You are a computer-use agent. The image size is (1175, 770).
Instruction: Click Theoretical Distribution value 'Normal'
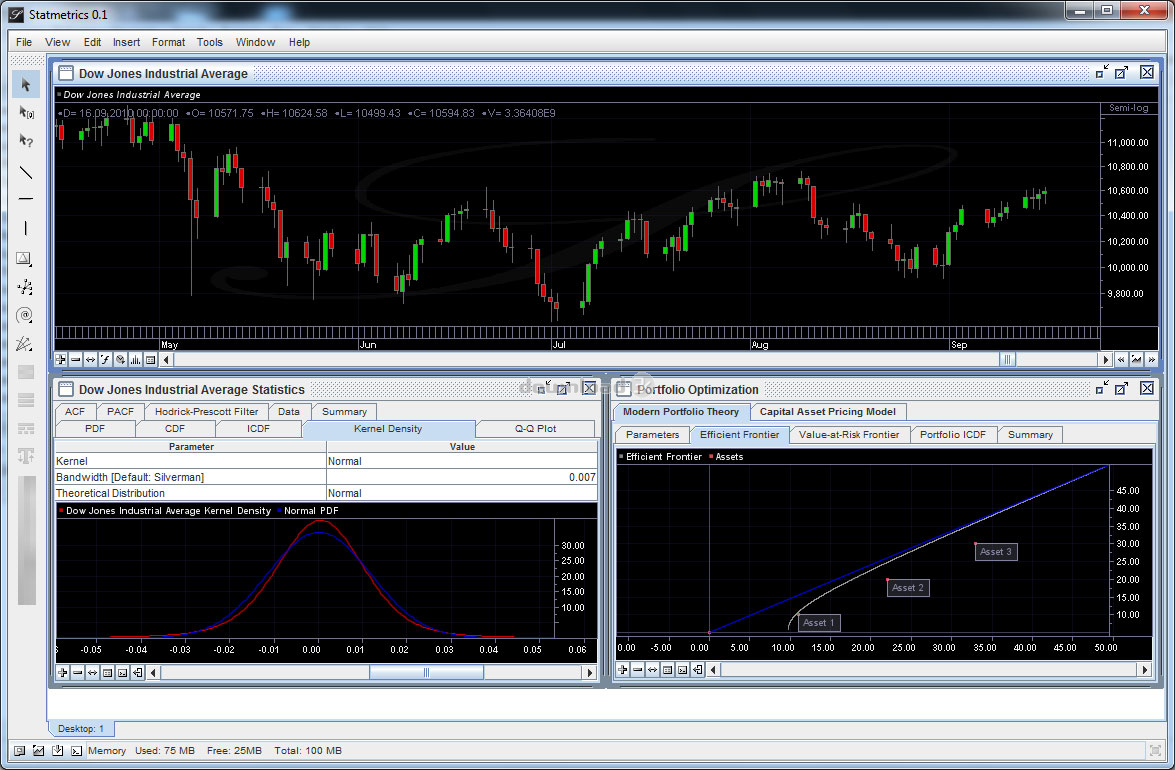click(x=462, y=493)
